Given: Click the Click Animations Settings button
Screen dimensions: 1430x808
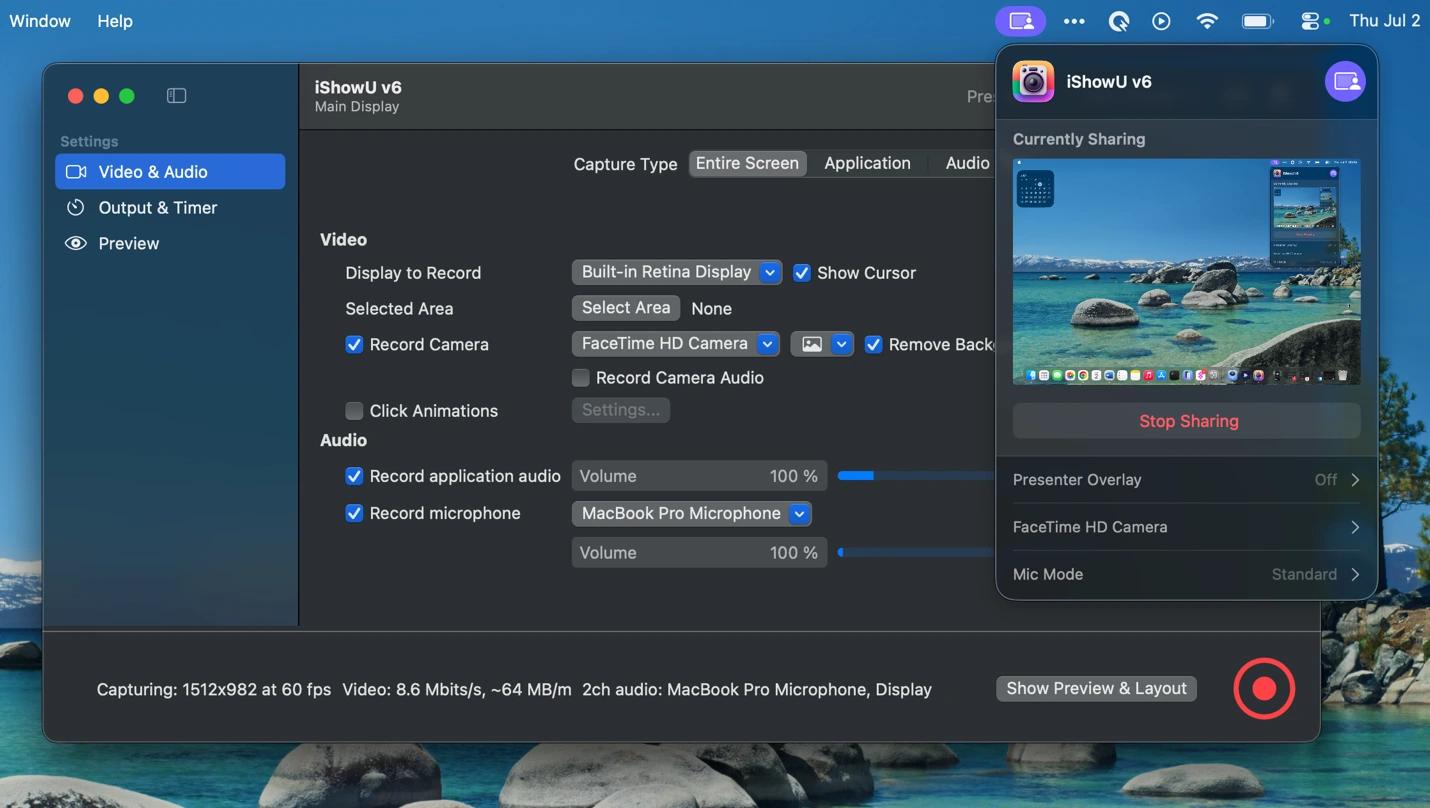Looking at the screenshot, I should pyautogui.click(x=621, y=410).
